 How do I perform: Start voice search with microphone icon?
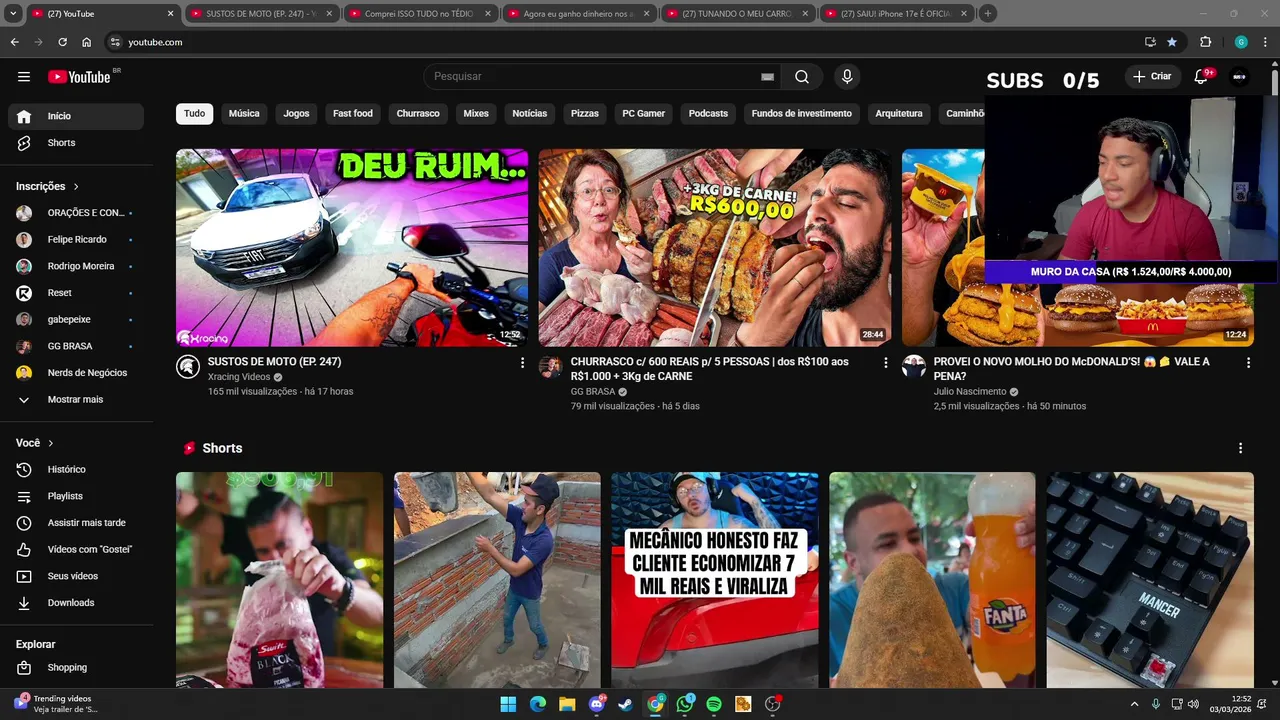(x=847, y=77)
